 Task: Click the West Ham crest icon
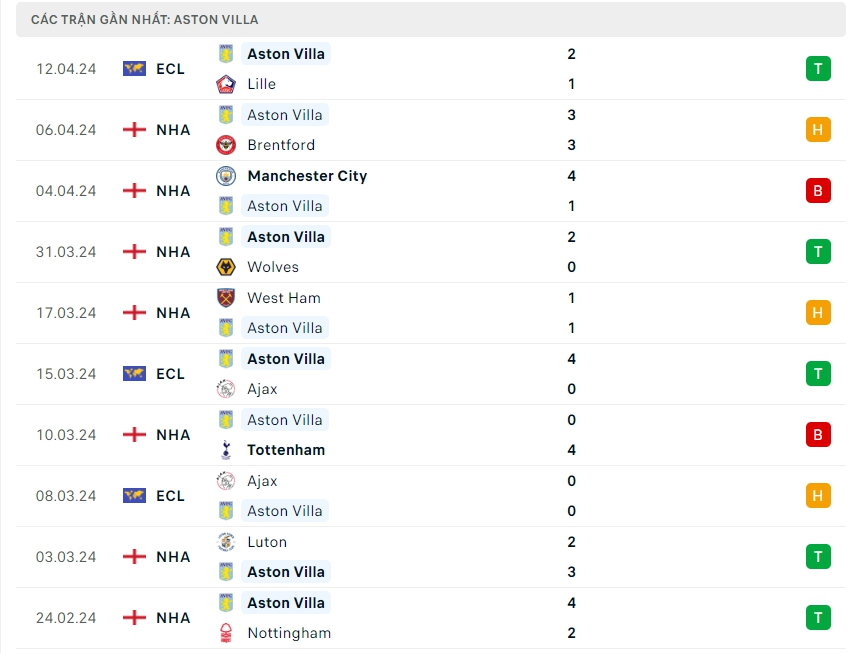coord(226,298)
